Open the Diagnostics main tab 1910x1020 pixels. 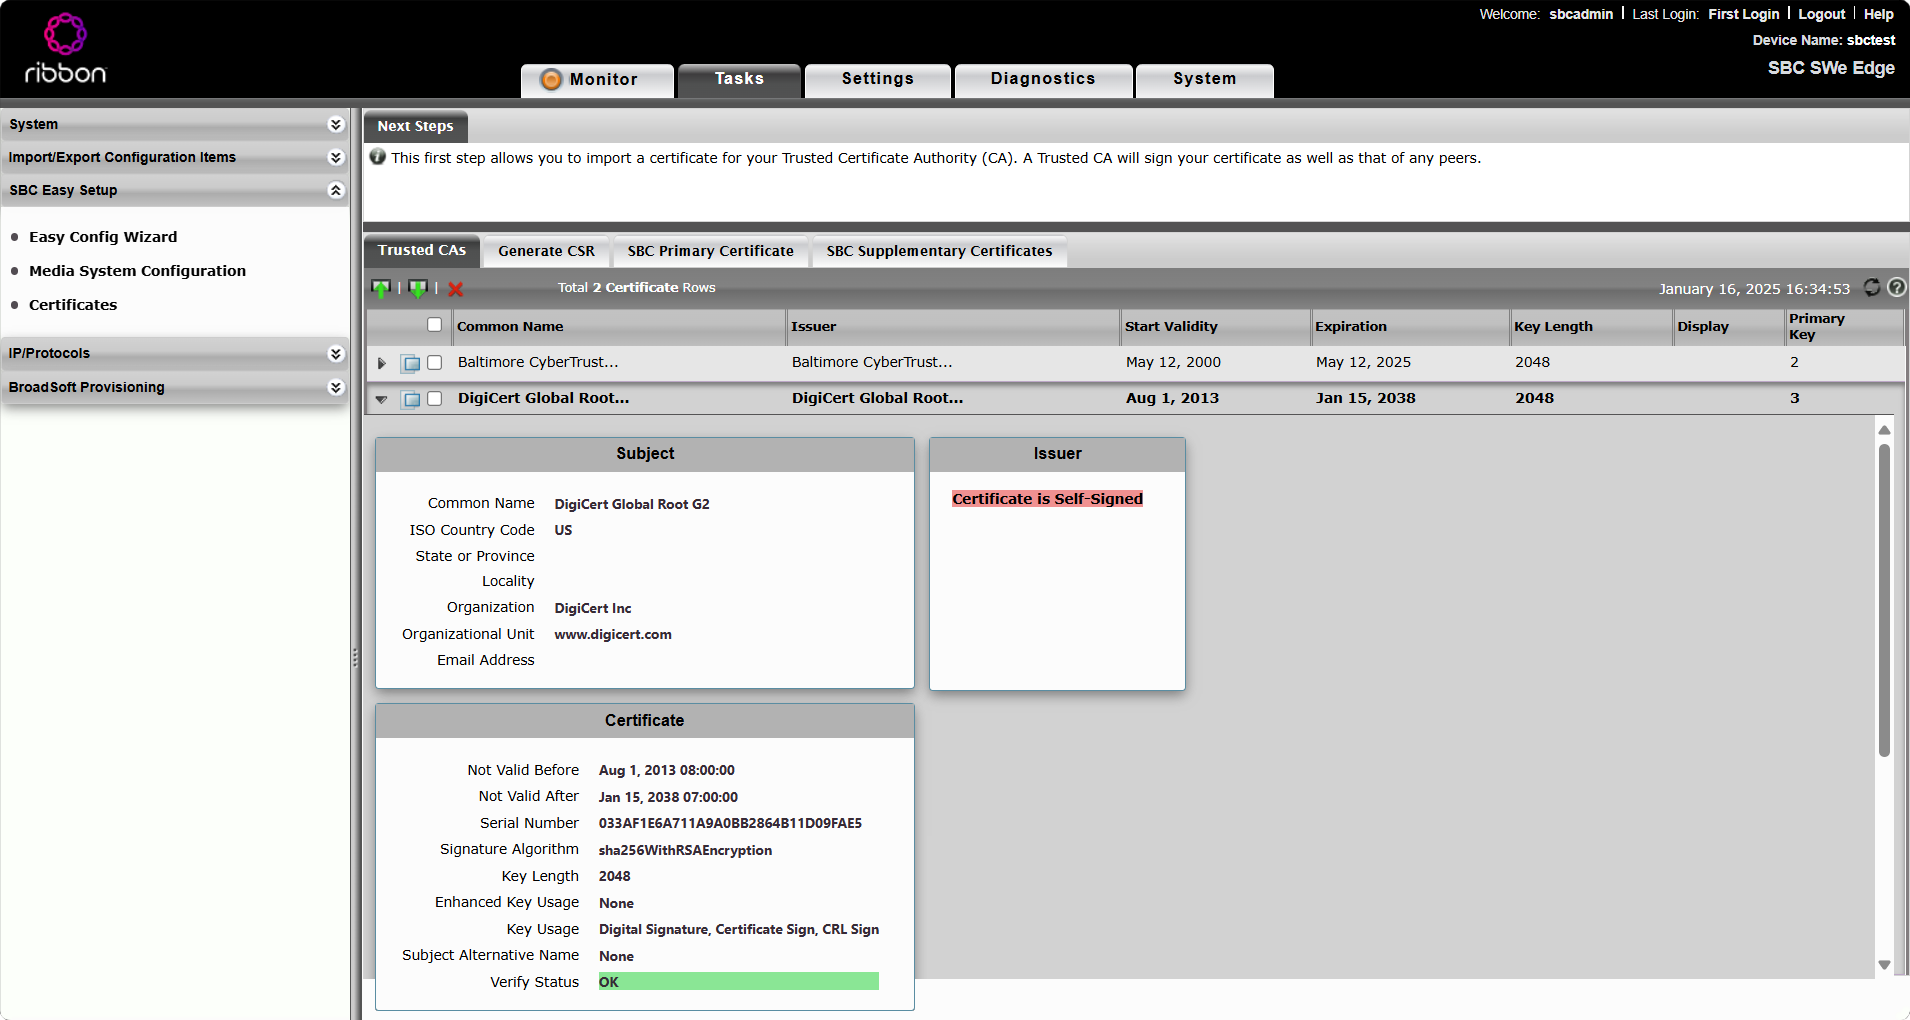click(x=1043, y=79)
